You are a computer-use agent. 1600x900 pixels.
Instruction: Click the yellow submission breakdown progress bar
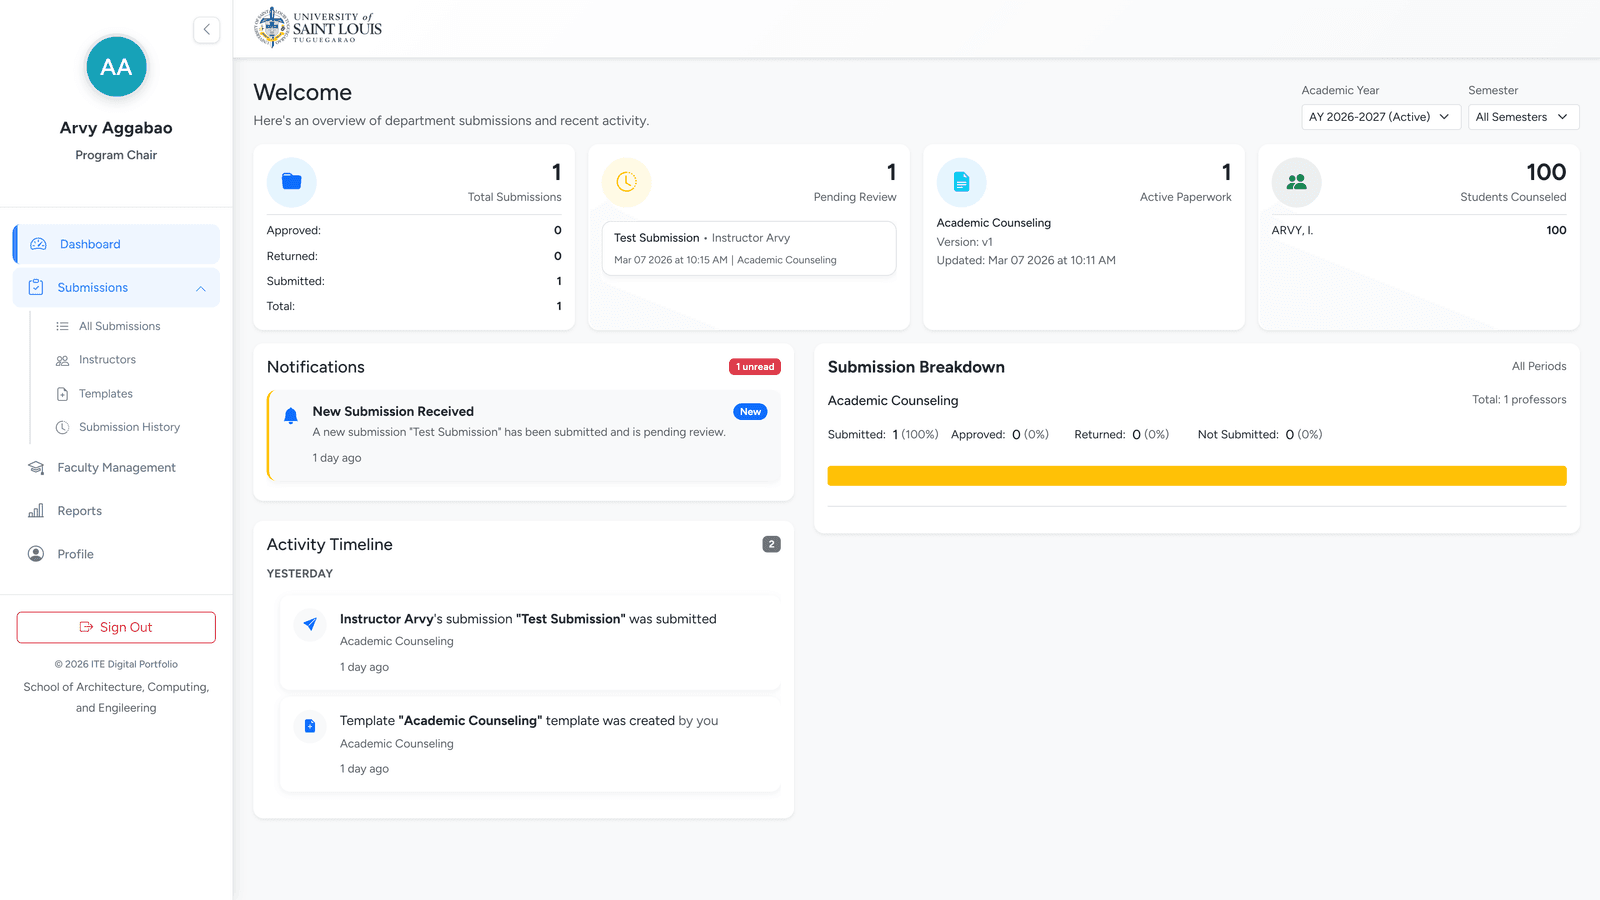click(x=1197, y=476)
